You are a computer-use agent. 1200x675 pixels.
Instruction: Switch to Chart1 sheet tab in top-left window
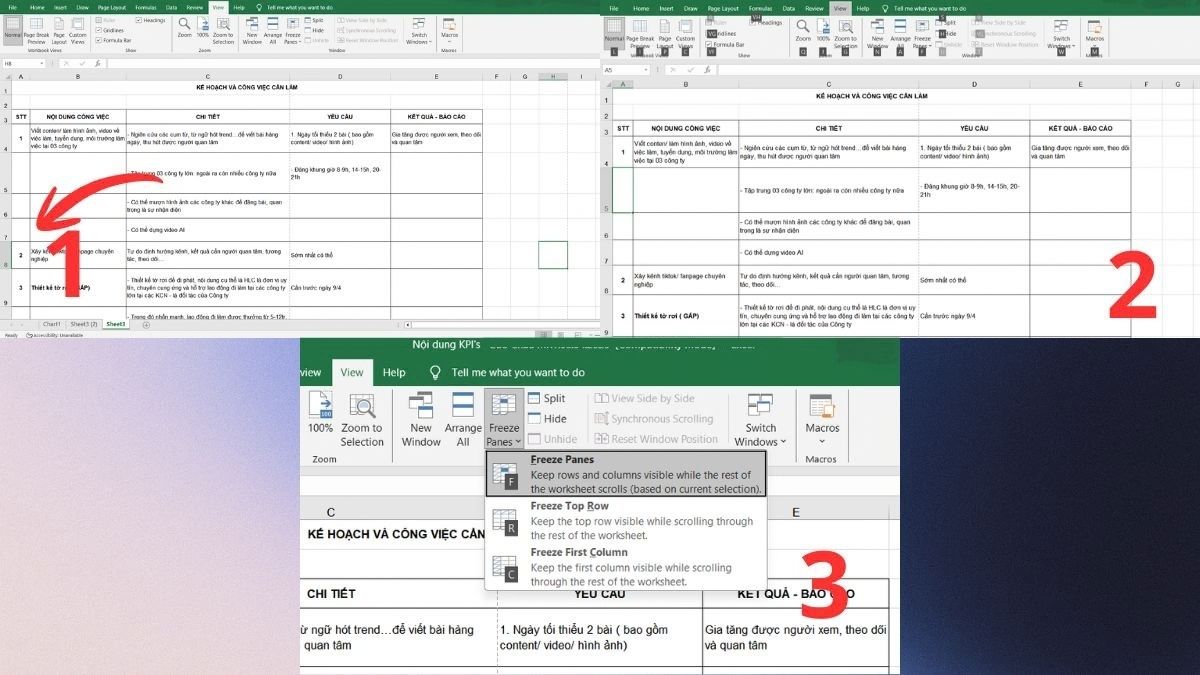tap(51, 324)
